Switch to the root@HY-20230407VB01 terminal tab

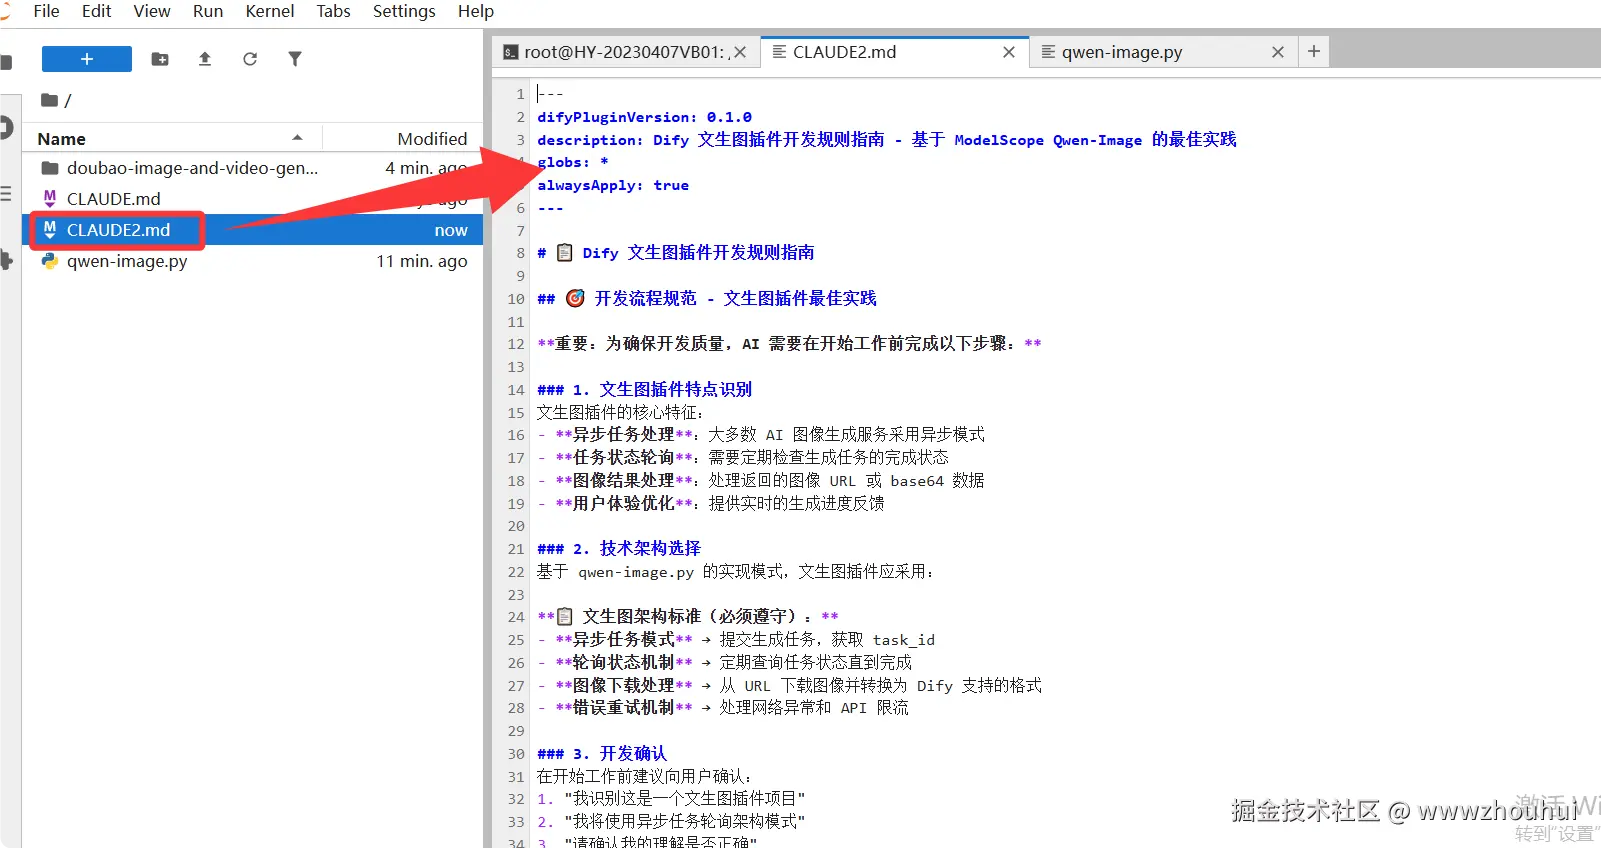click(624, 52)
